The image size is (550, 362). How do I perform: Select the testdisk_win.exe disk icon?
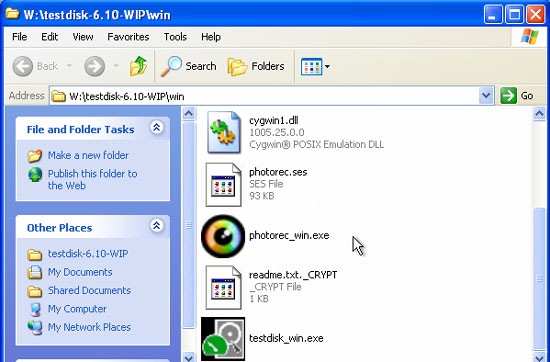(223, 338)
